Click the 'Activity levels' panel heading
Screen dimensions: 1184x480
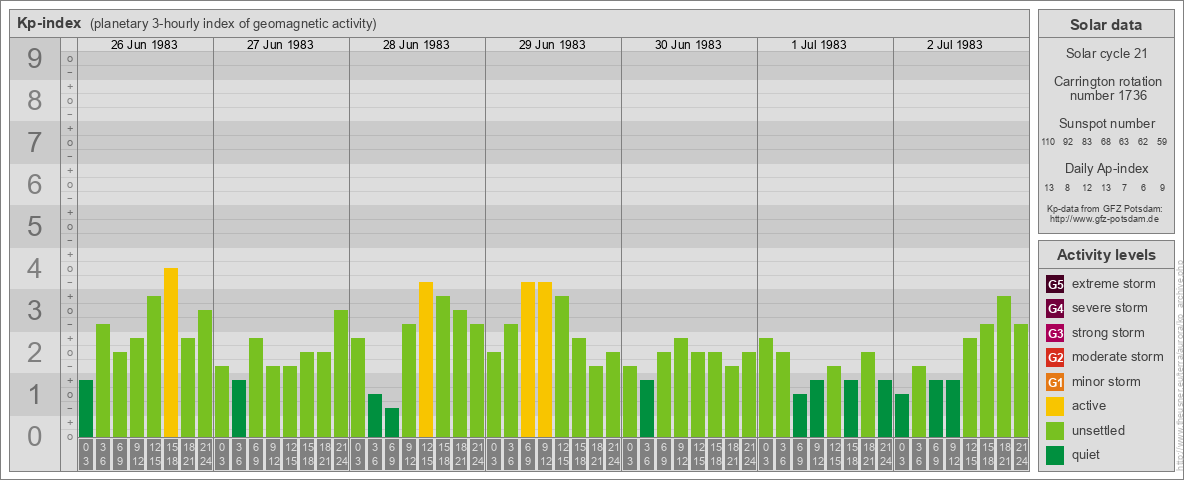1106,255
